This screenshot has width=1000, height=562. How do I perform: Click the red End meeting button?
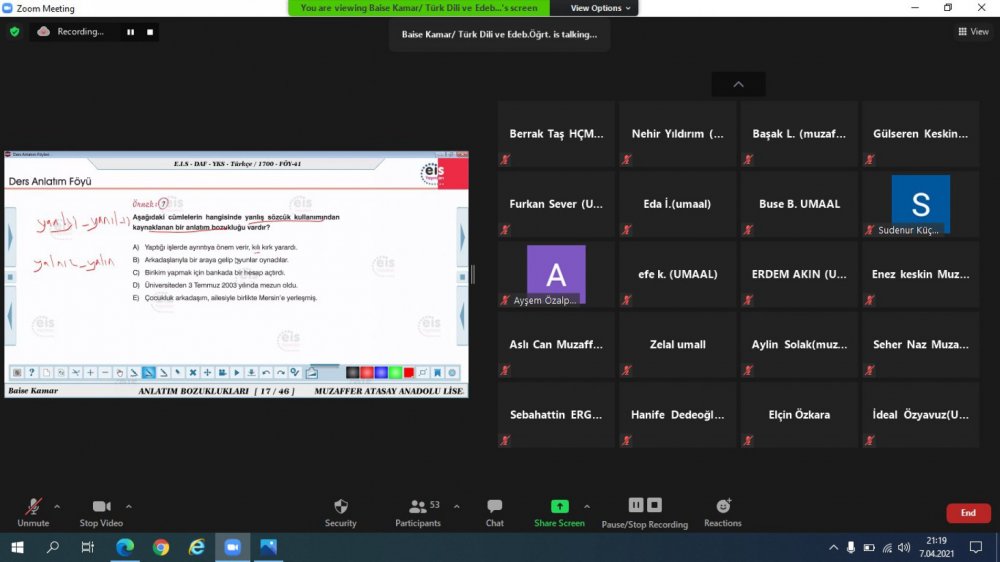[967, 513]
